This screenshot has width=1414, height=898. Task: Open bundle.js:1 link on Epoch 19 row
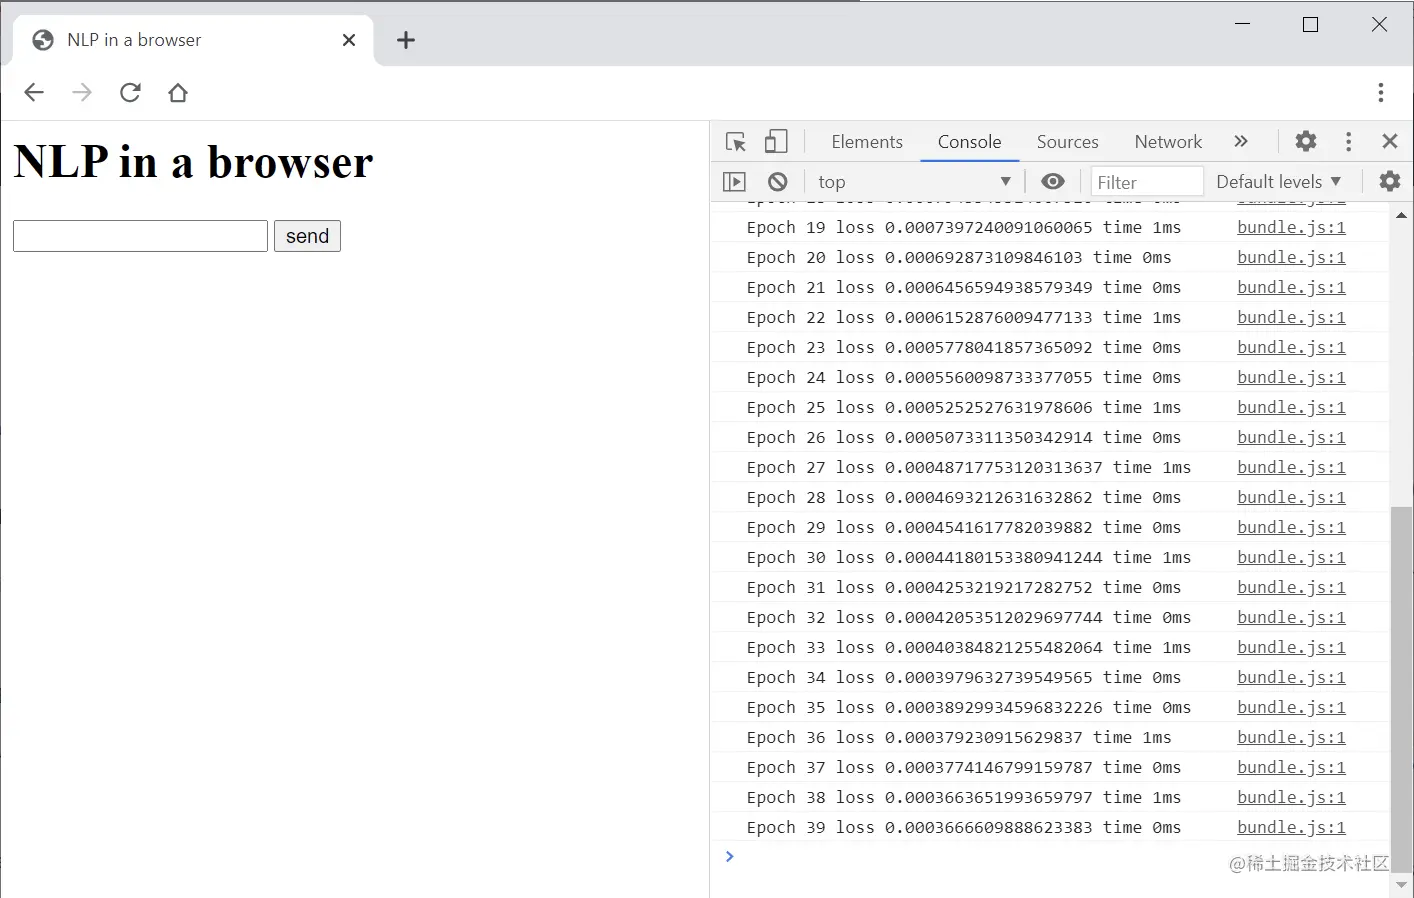tap(1291, 227)
